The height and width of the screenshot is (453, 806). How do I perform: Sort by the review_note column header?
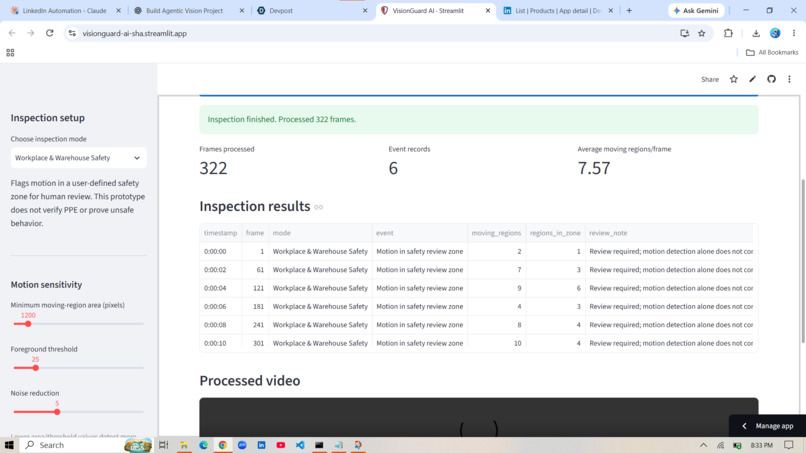tap(669, 233)
